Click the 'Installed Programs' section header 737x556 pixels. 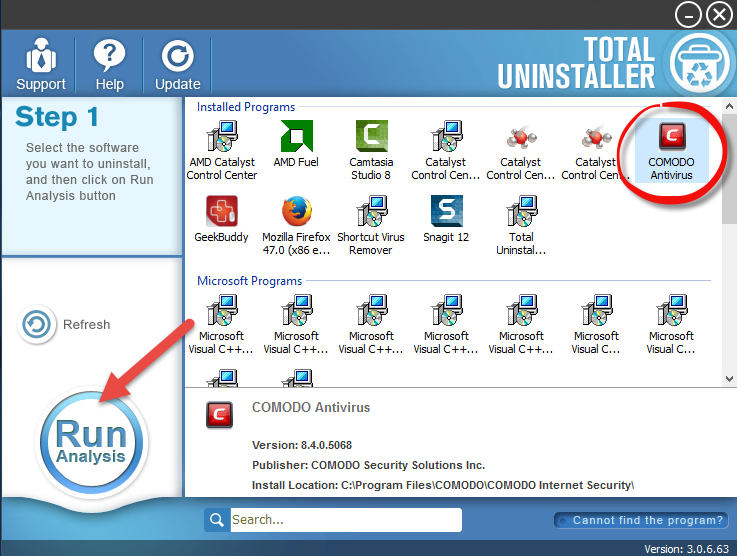(246, 107)
